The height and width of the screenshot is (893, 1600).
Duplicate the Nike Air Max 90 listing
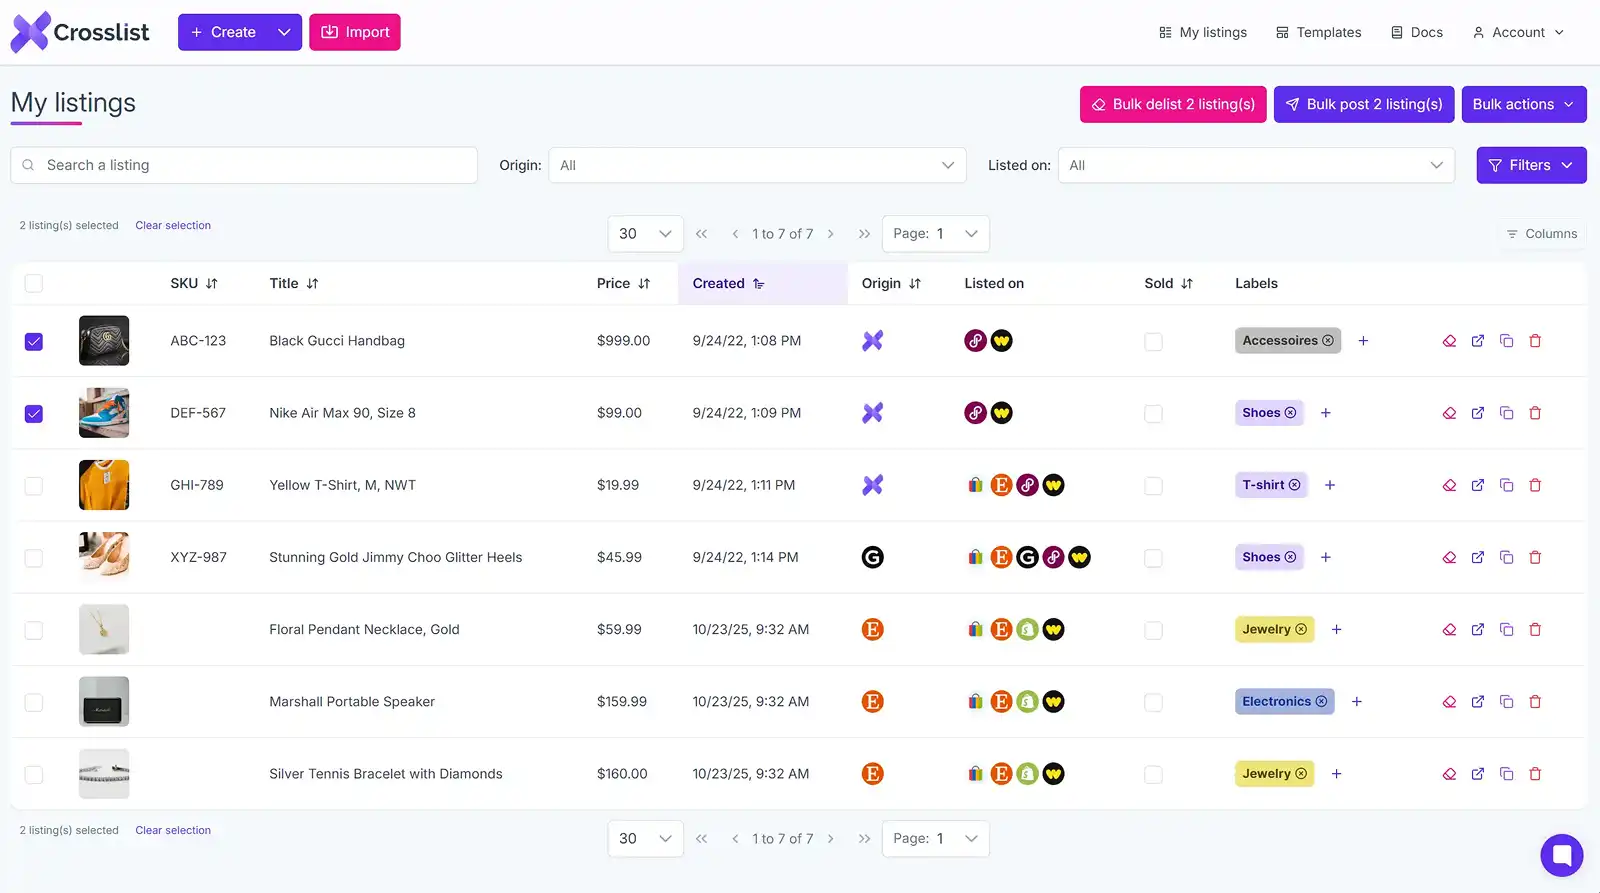1506,413
